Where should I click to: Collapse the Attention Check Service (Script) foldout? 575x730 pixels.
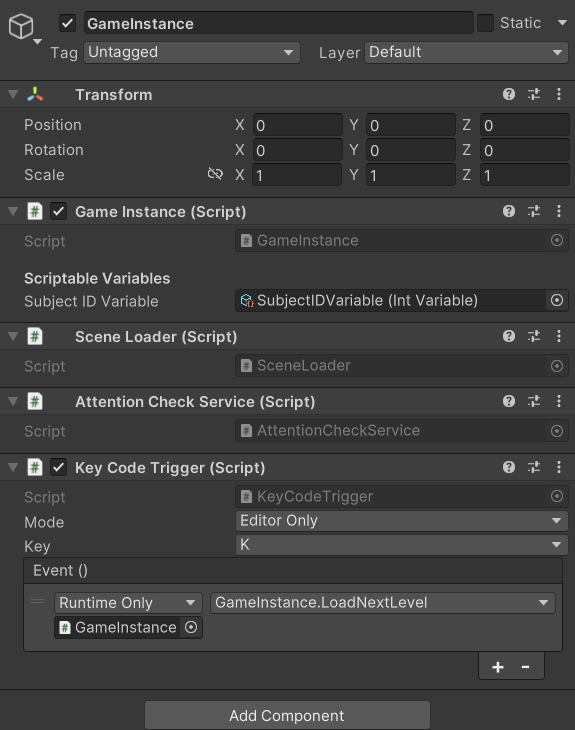(x=13, y=401)
